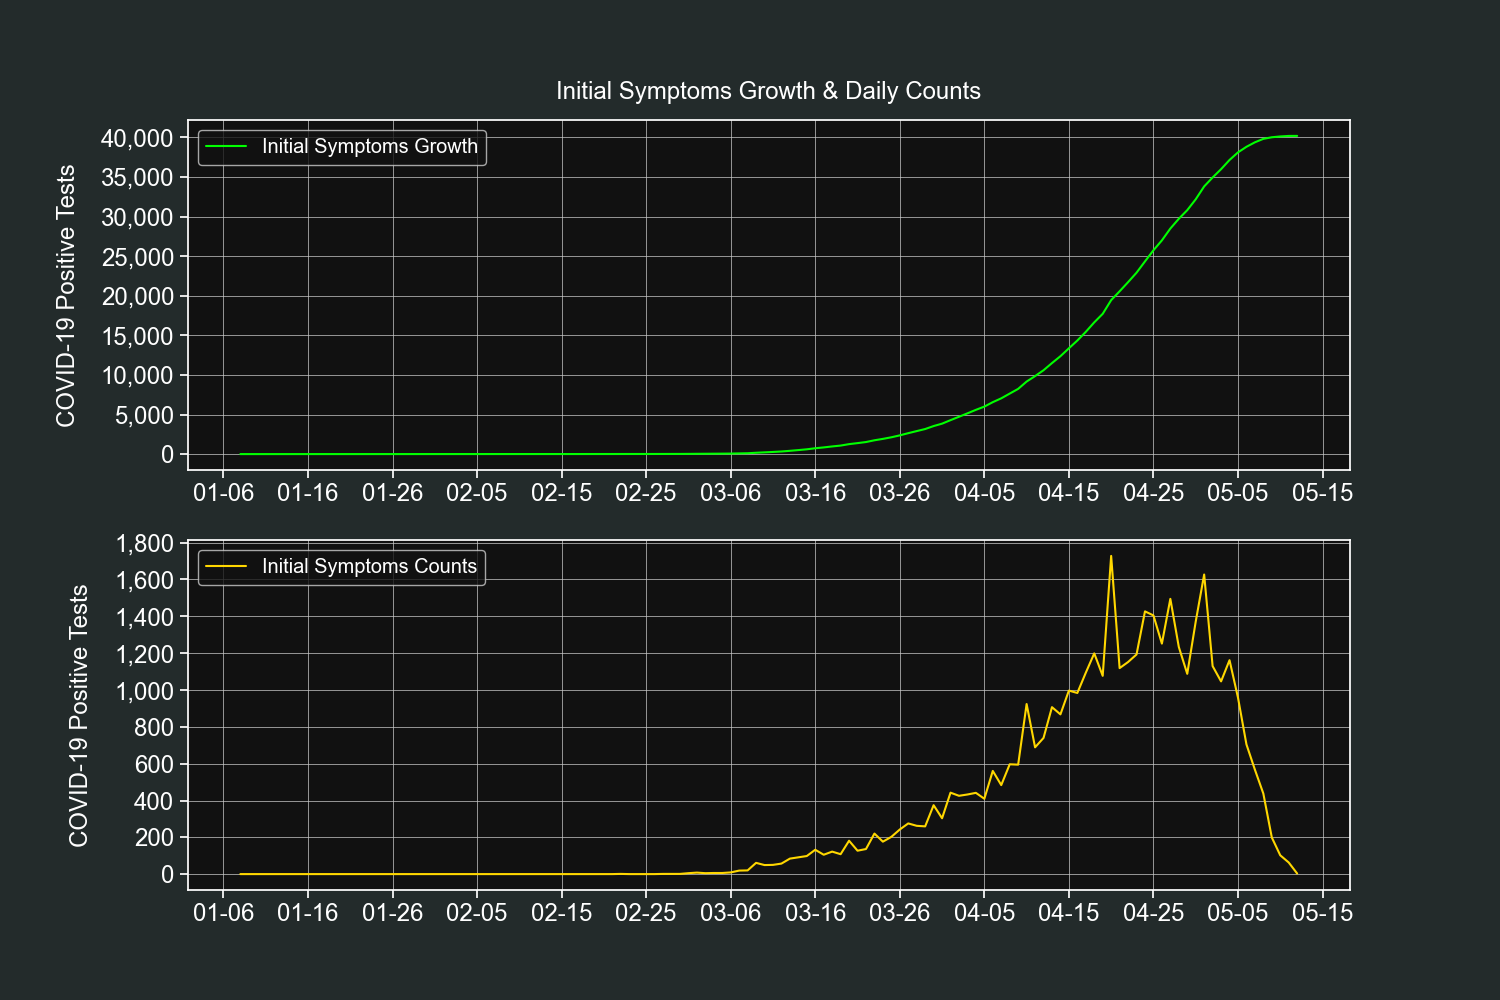Image resolution: width=1500 pixels, height=1000 pixels.
Task: Click the 600 y-axis tick label
Action: 154,764
